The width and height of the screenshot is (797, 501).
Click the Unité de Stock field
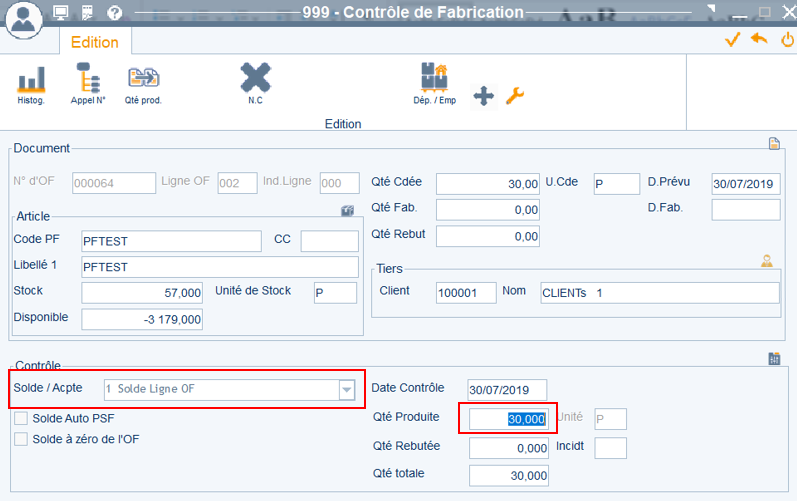335,293
